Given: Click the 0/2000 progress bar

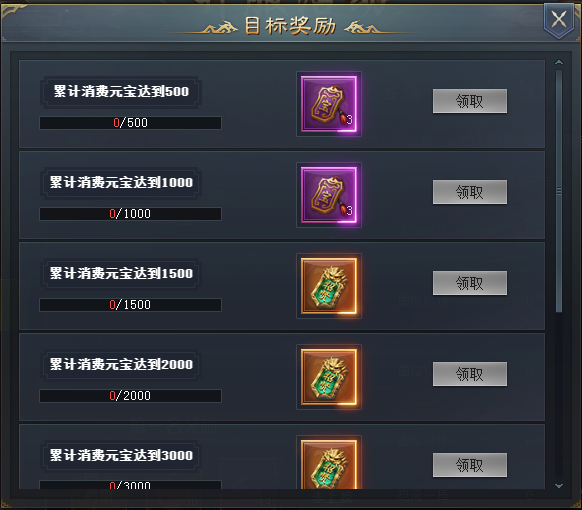Looking at the screenshot, I should click(x=130, y=396).
